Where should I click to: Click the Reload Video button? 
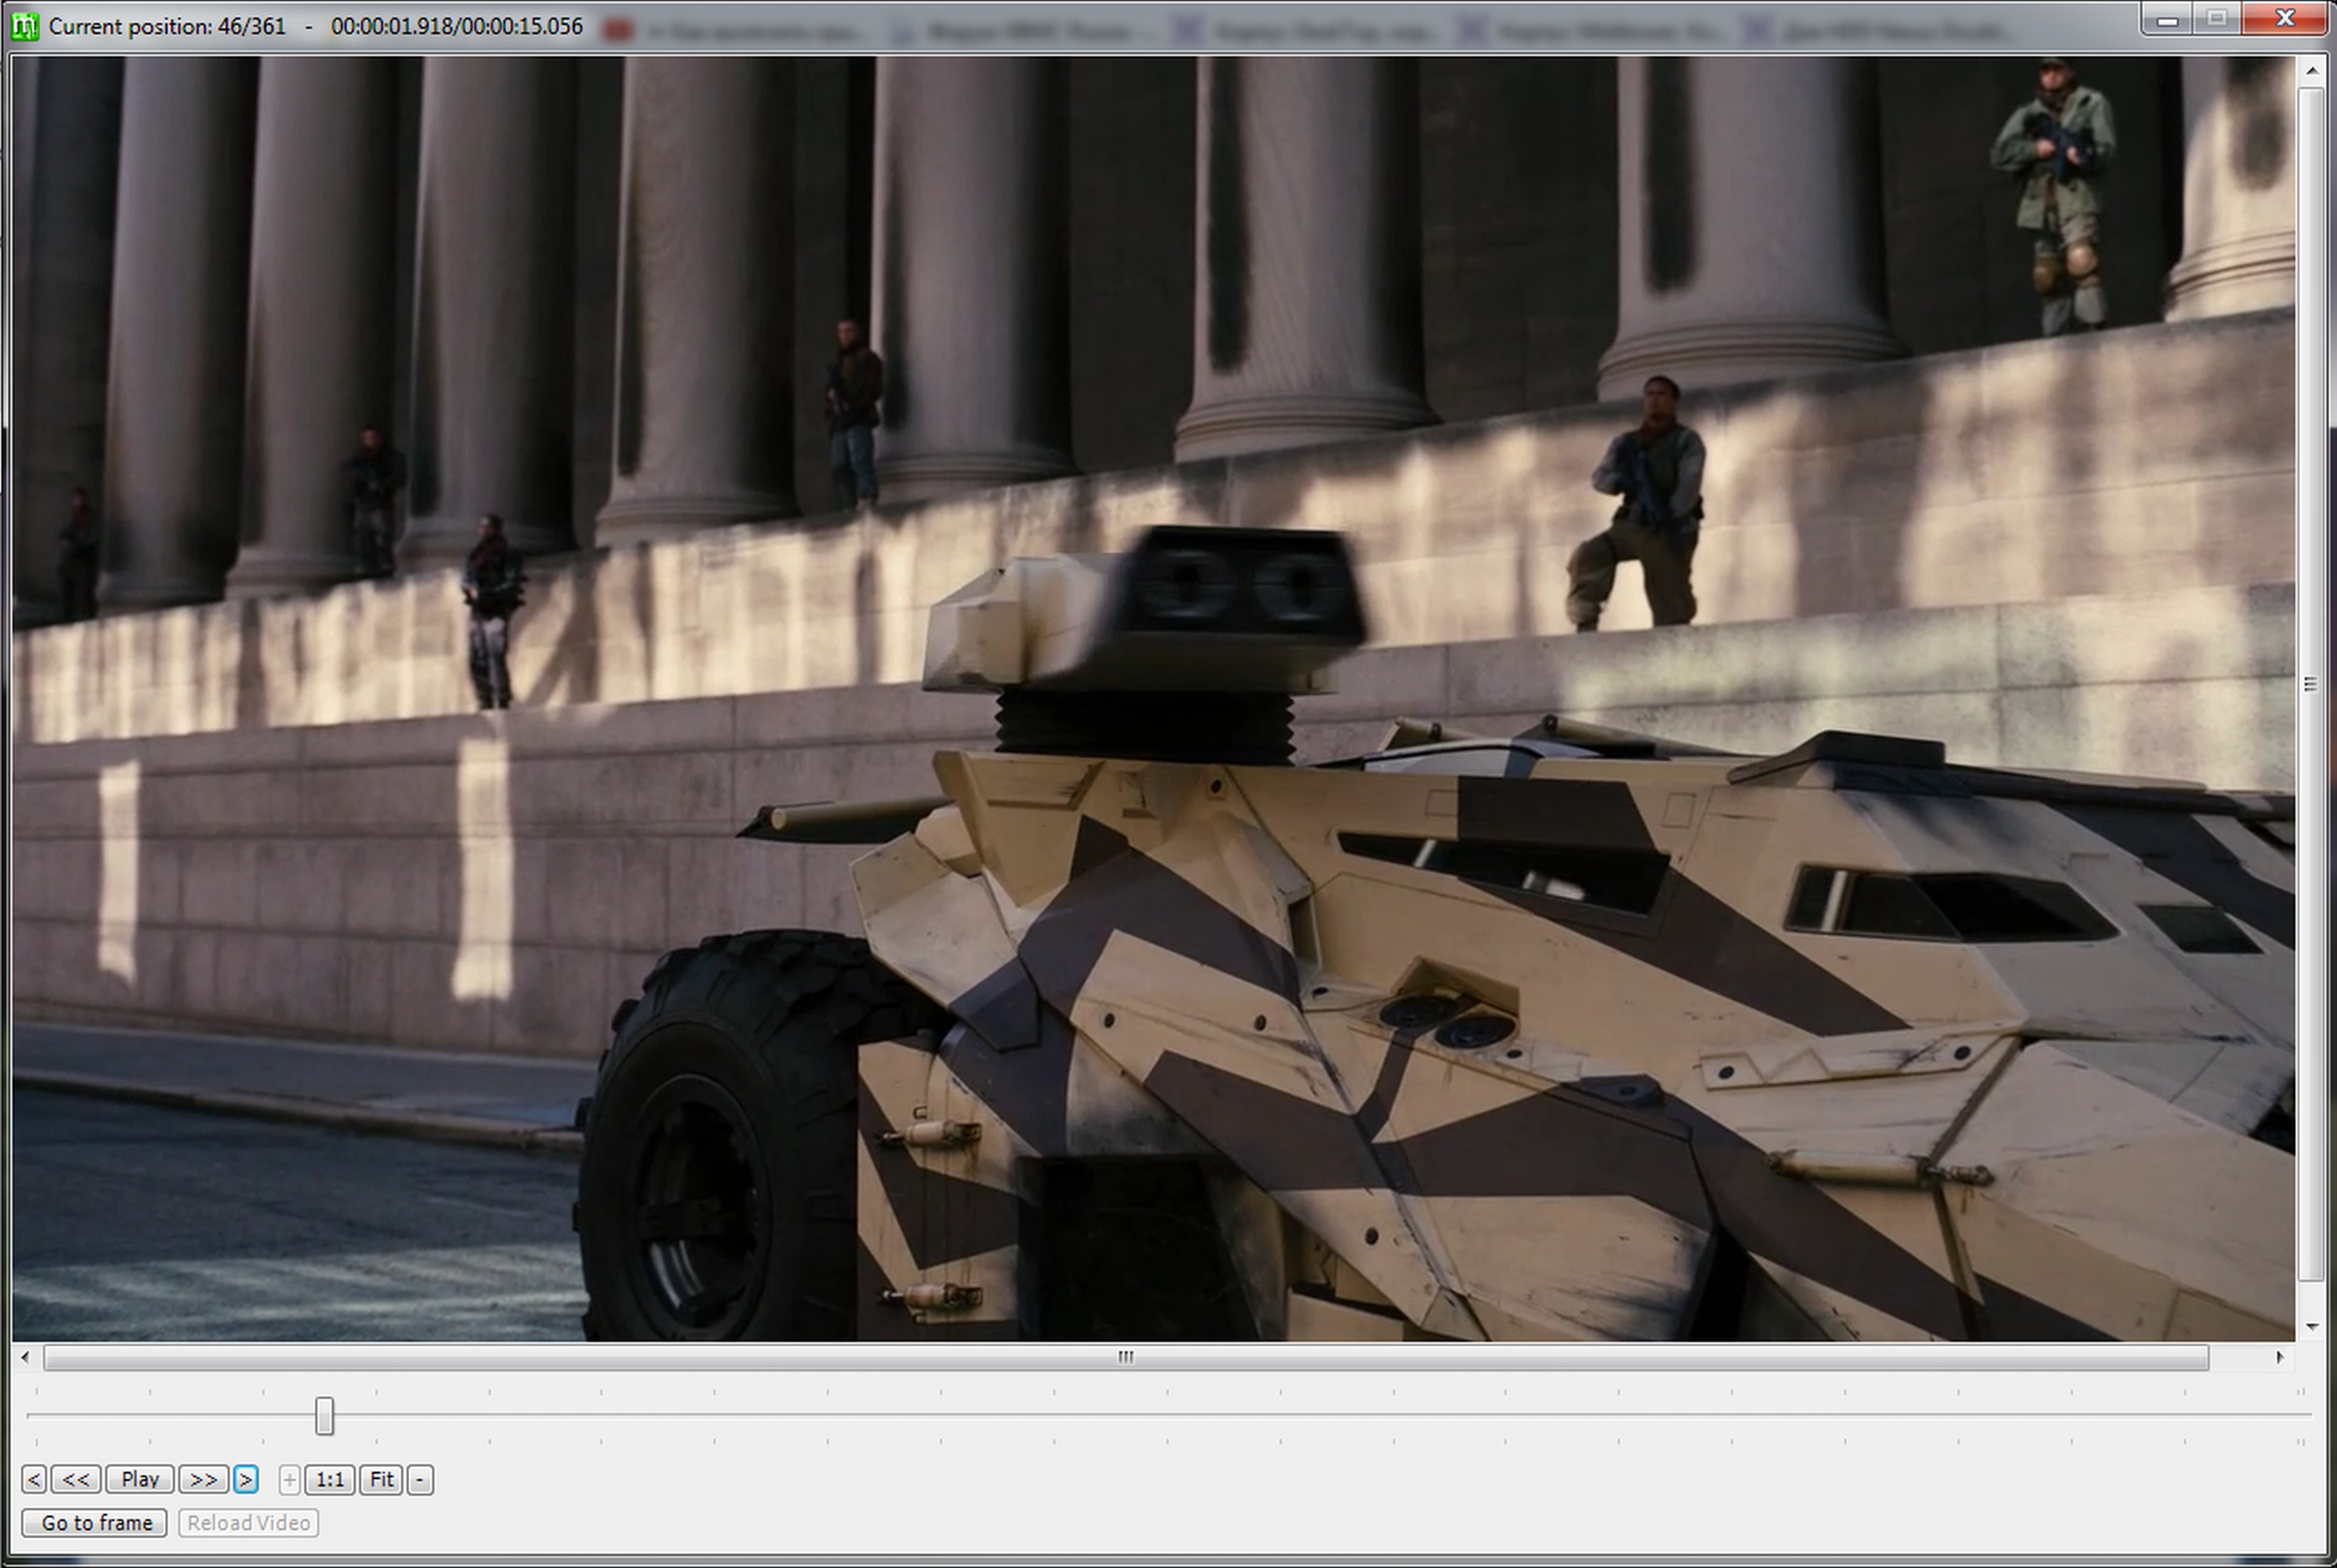[x=248, y=1523]
